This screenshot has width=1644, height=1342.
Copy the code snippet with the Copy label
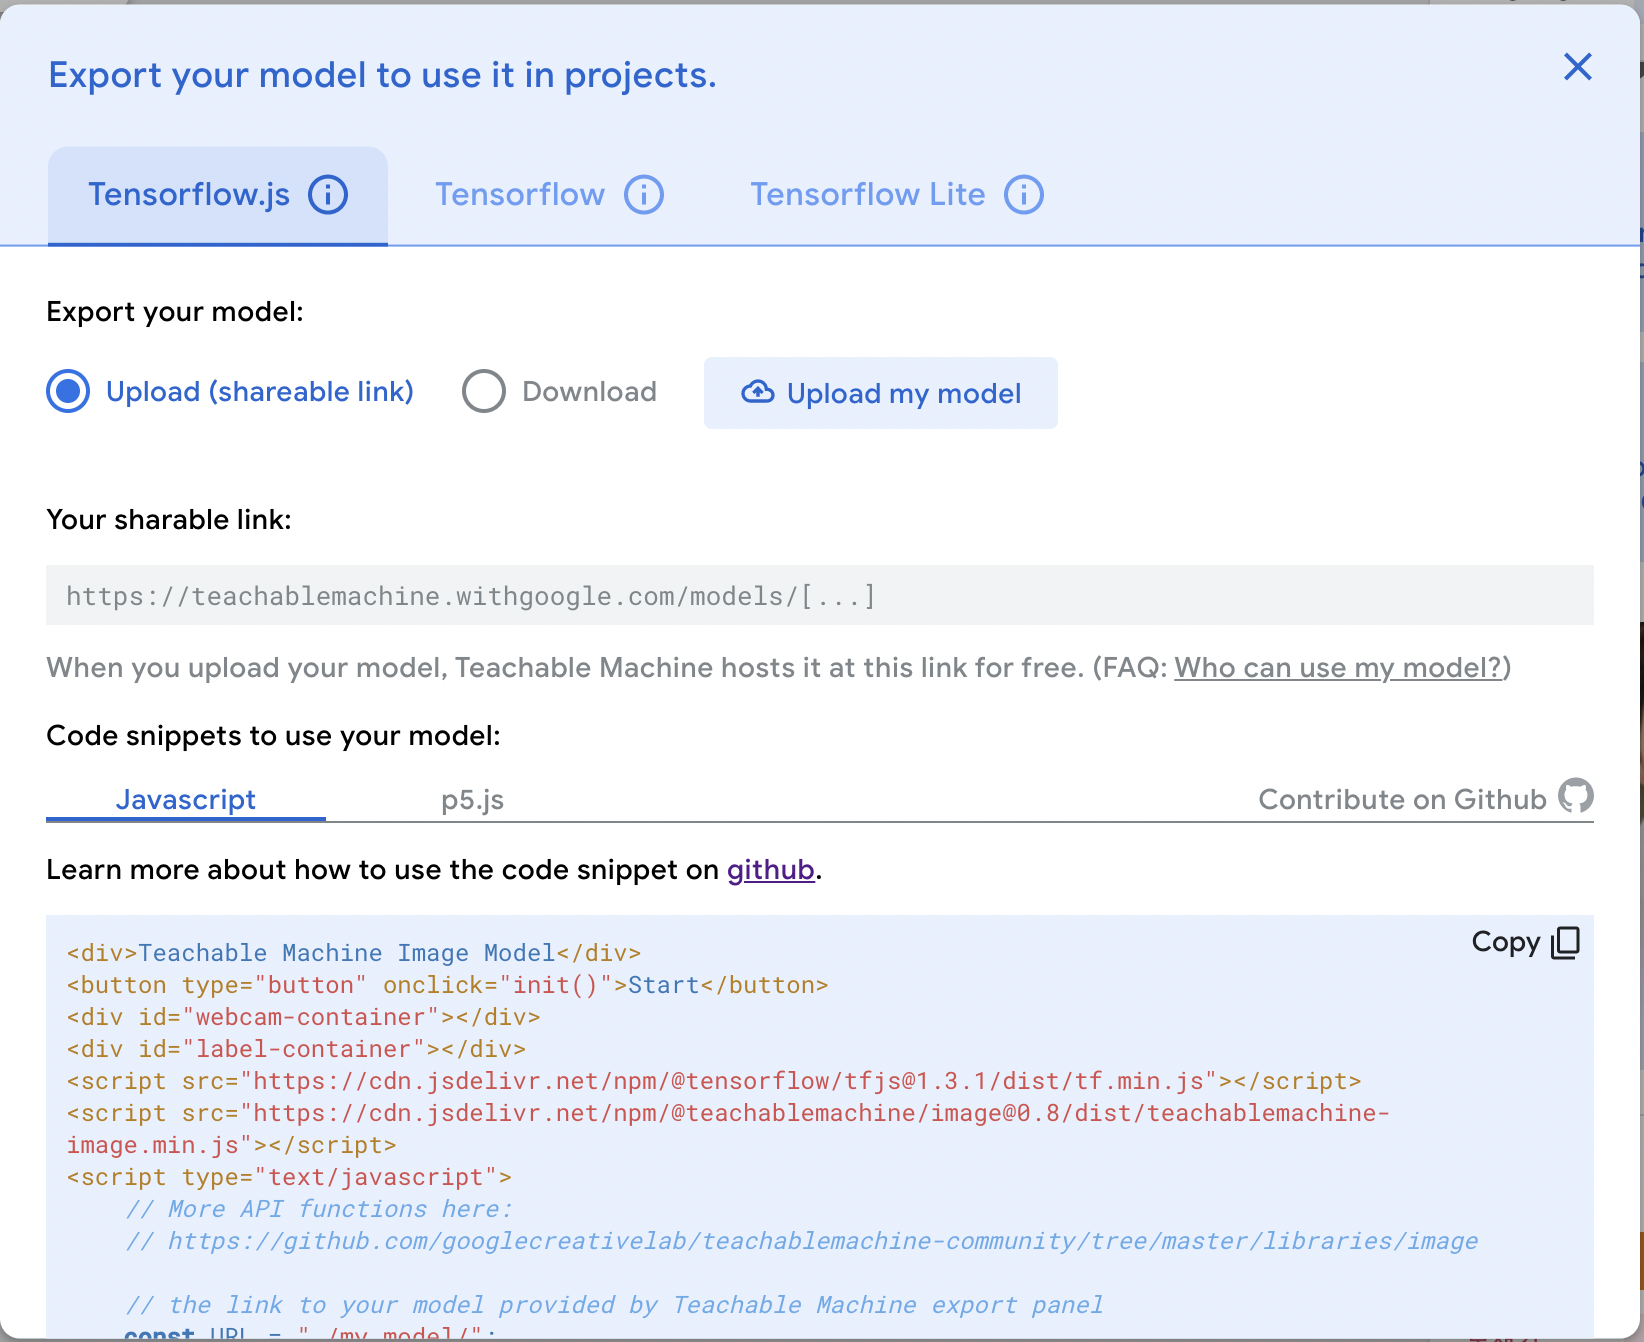click(x=1506, y=942)
